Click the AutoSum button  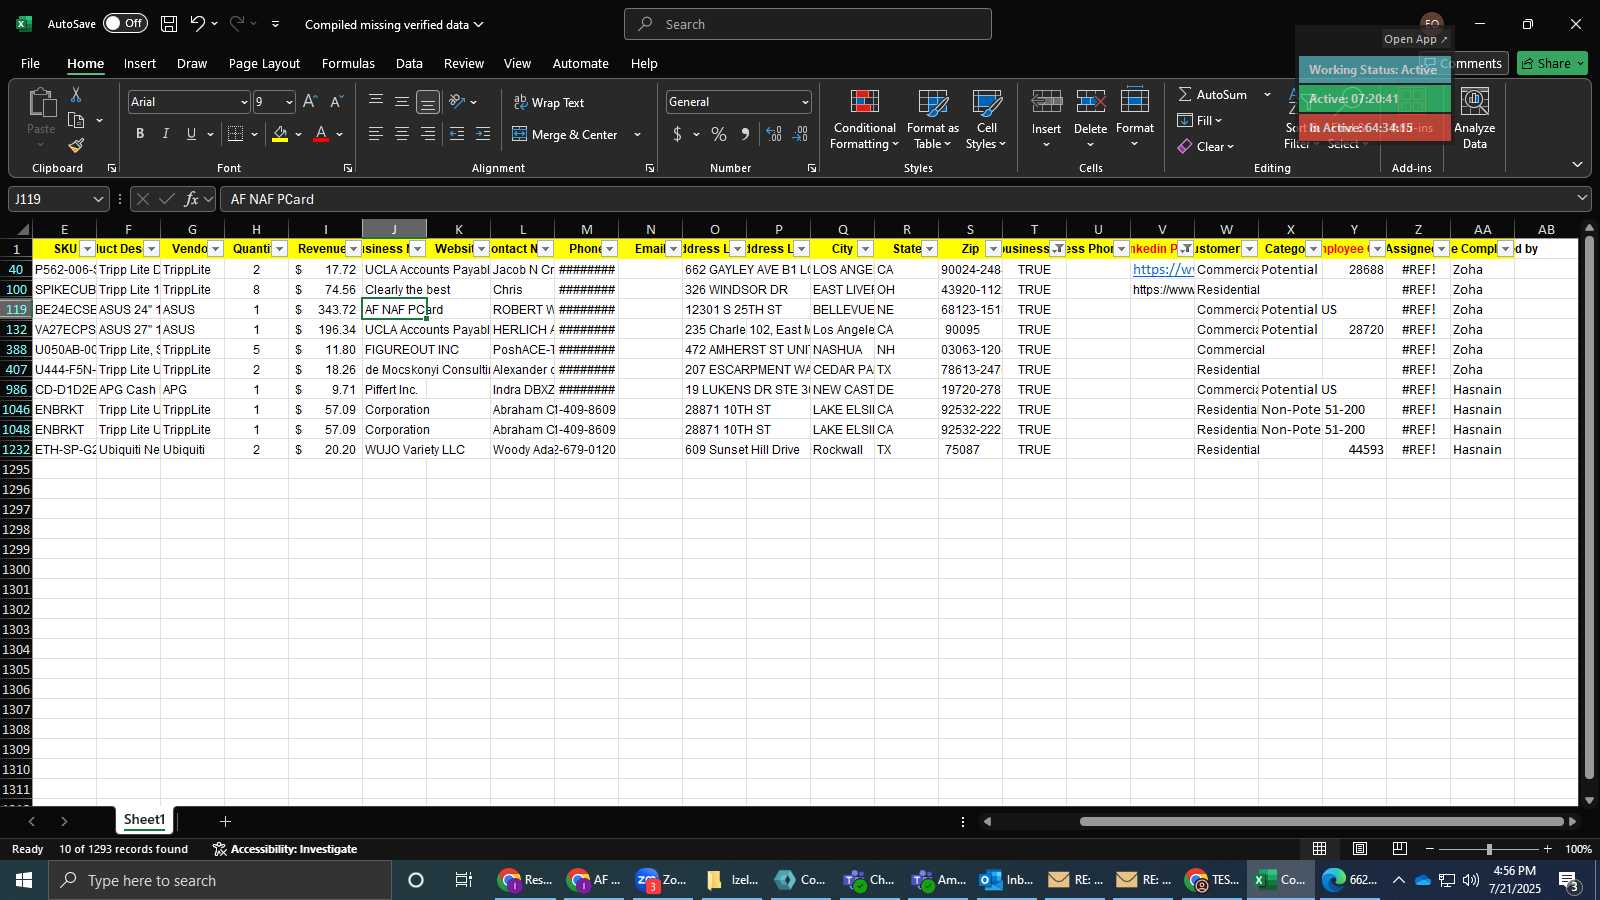1212,94
